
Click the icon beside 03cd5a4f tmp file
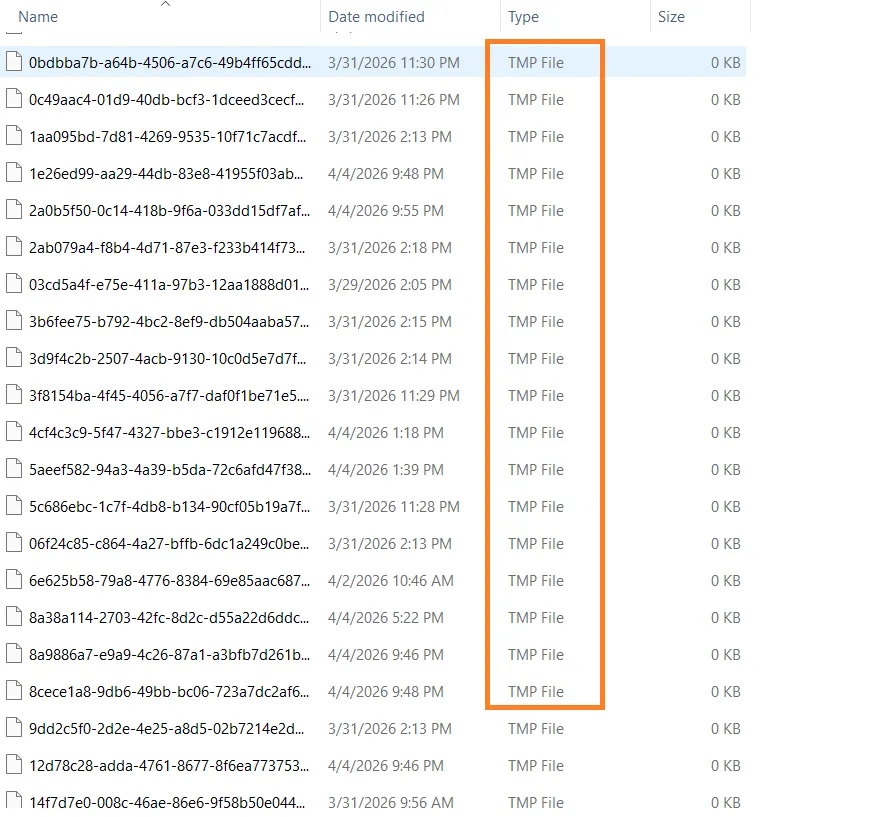click(11, 284)
